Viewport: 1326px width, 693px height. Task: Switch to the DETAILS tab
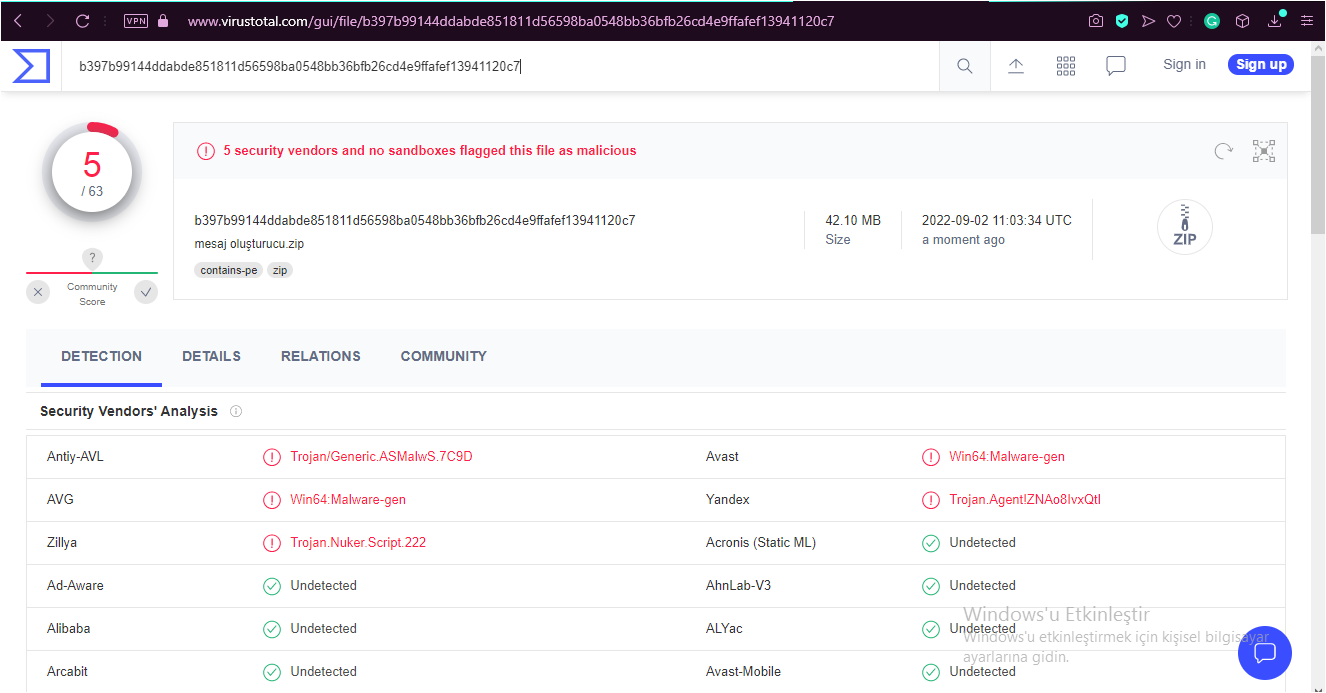coord(211,356)
